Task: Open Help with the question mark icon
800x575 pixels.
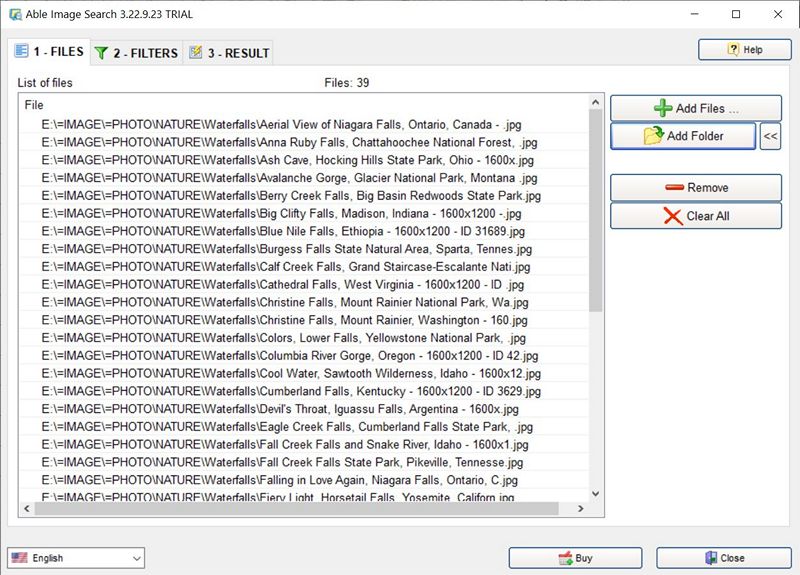Action: (734, 49)
